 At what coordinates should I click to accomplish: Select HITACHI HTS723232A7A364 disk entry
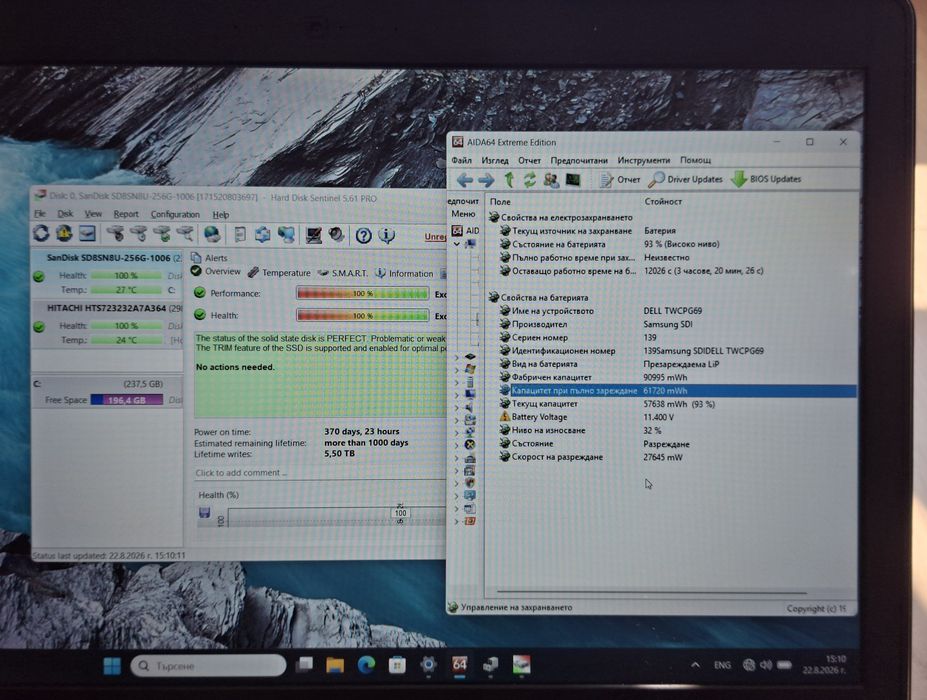pyautogui.click(x=107, y=308)
